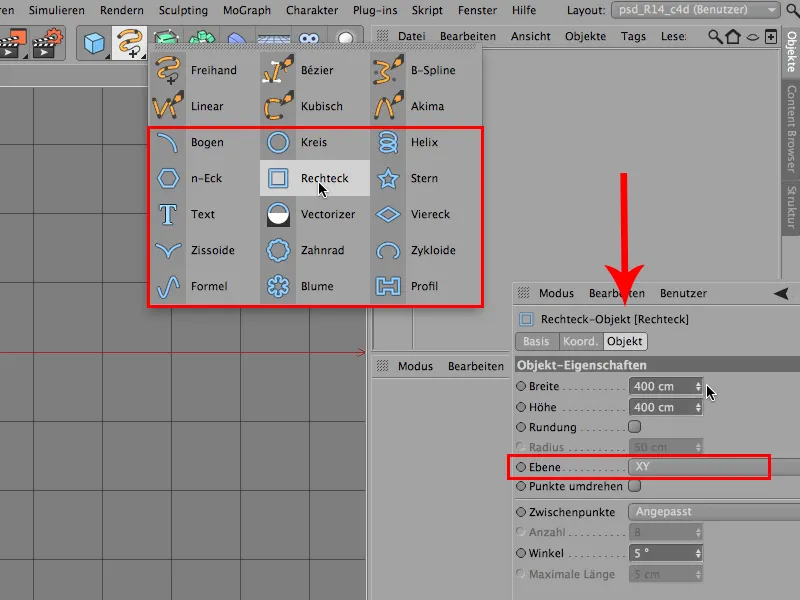Screen dimensions: 800x600
Task: Click the plus box icon in Object Manager
Action: pos(771,37)
